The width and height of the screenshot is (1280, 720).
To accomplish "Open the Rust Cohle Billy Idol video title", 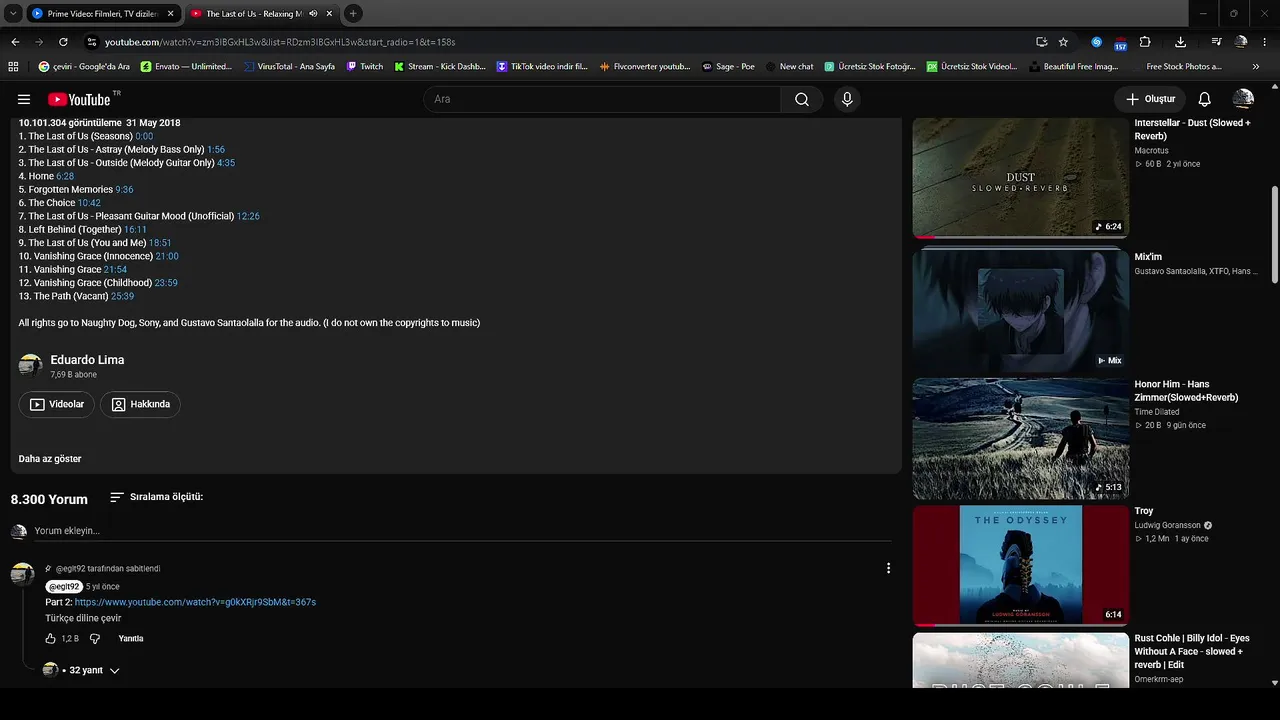I will pyautogui.click(x=1192, y=651).
